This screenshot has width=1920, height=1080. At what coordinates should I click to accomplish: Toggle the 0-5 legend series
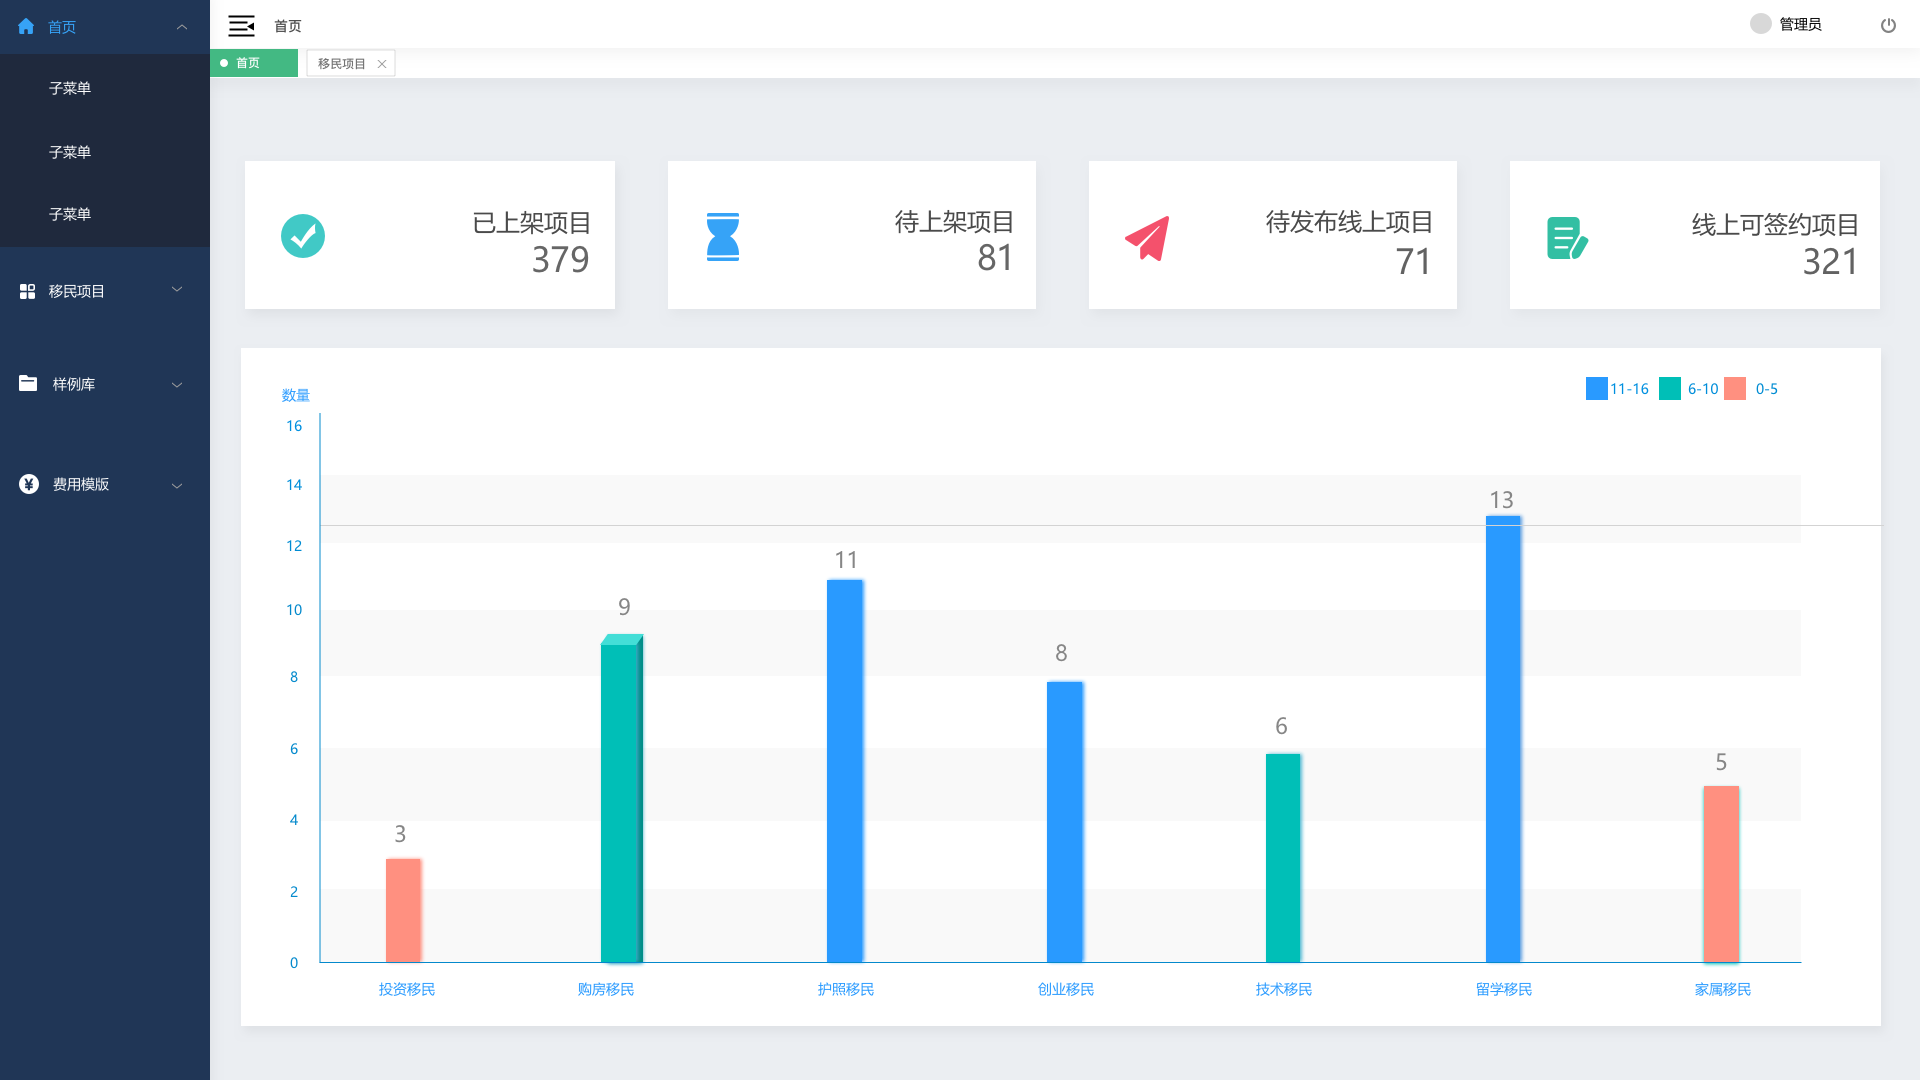tap(1736, 389)
